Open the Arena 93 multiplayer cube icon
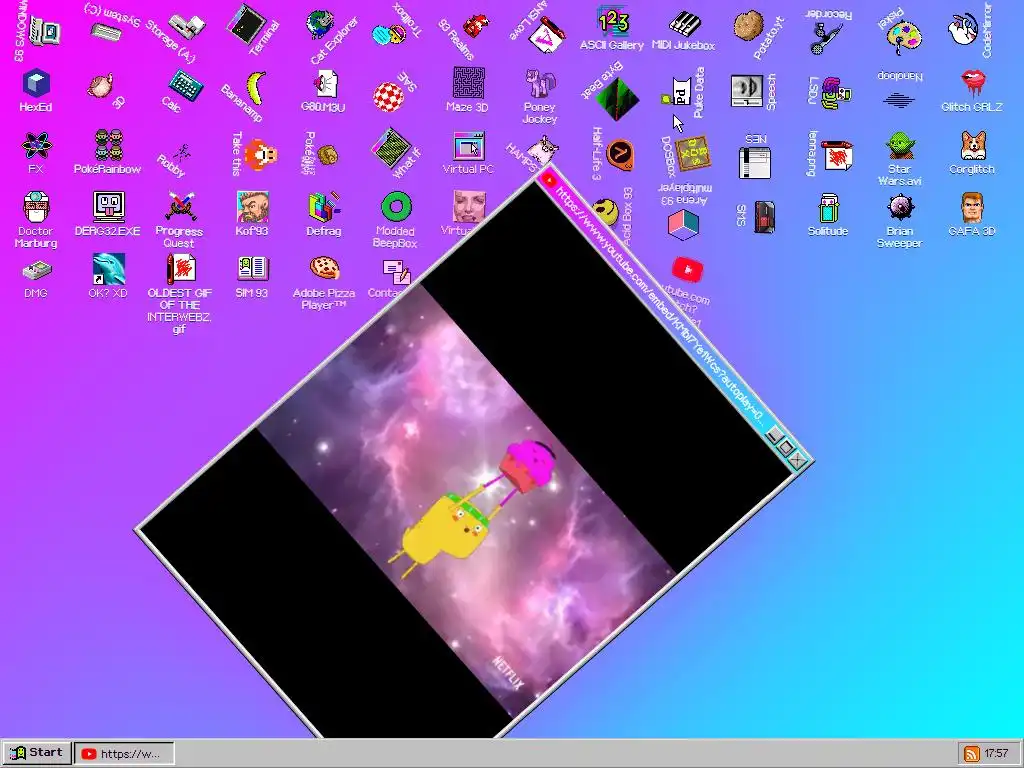 pyautogui.click(x=684, y=224)
